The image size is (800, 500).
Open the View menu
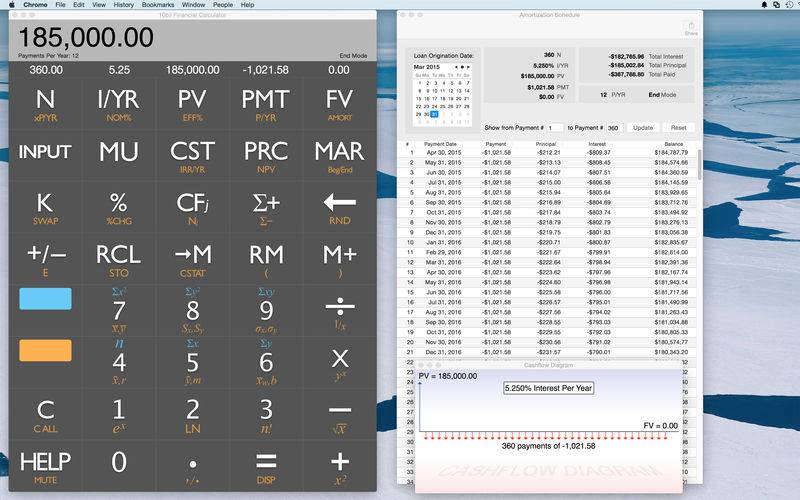[98, 5]
